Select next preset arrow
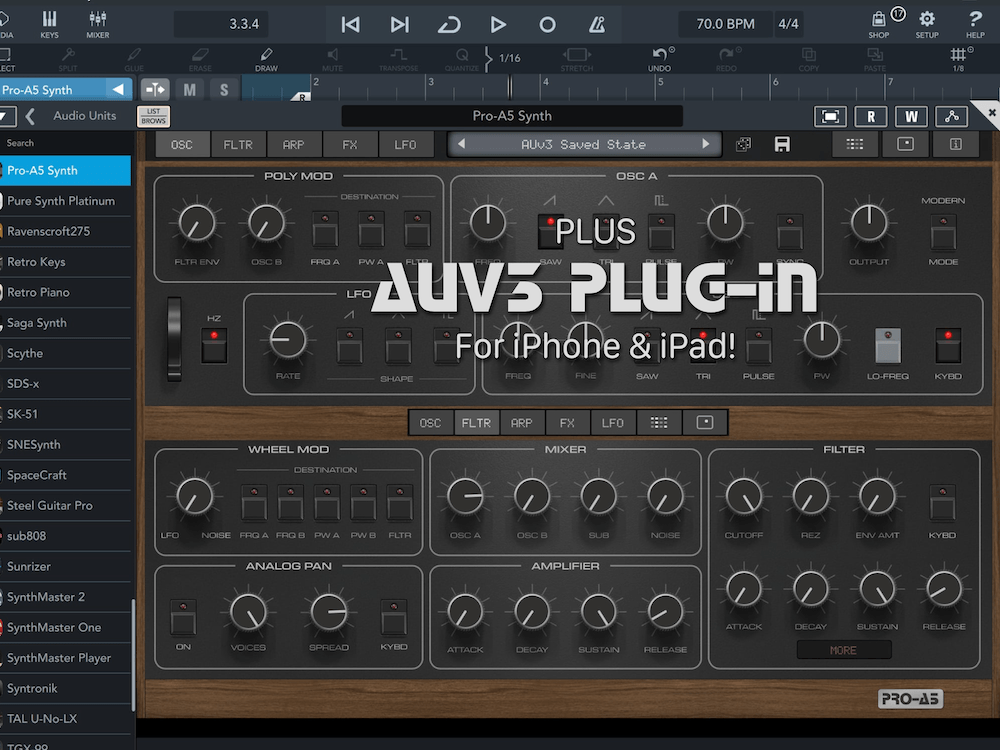 tap(705, 144)
